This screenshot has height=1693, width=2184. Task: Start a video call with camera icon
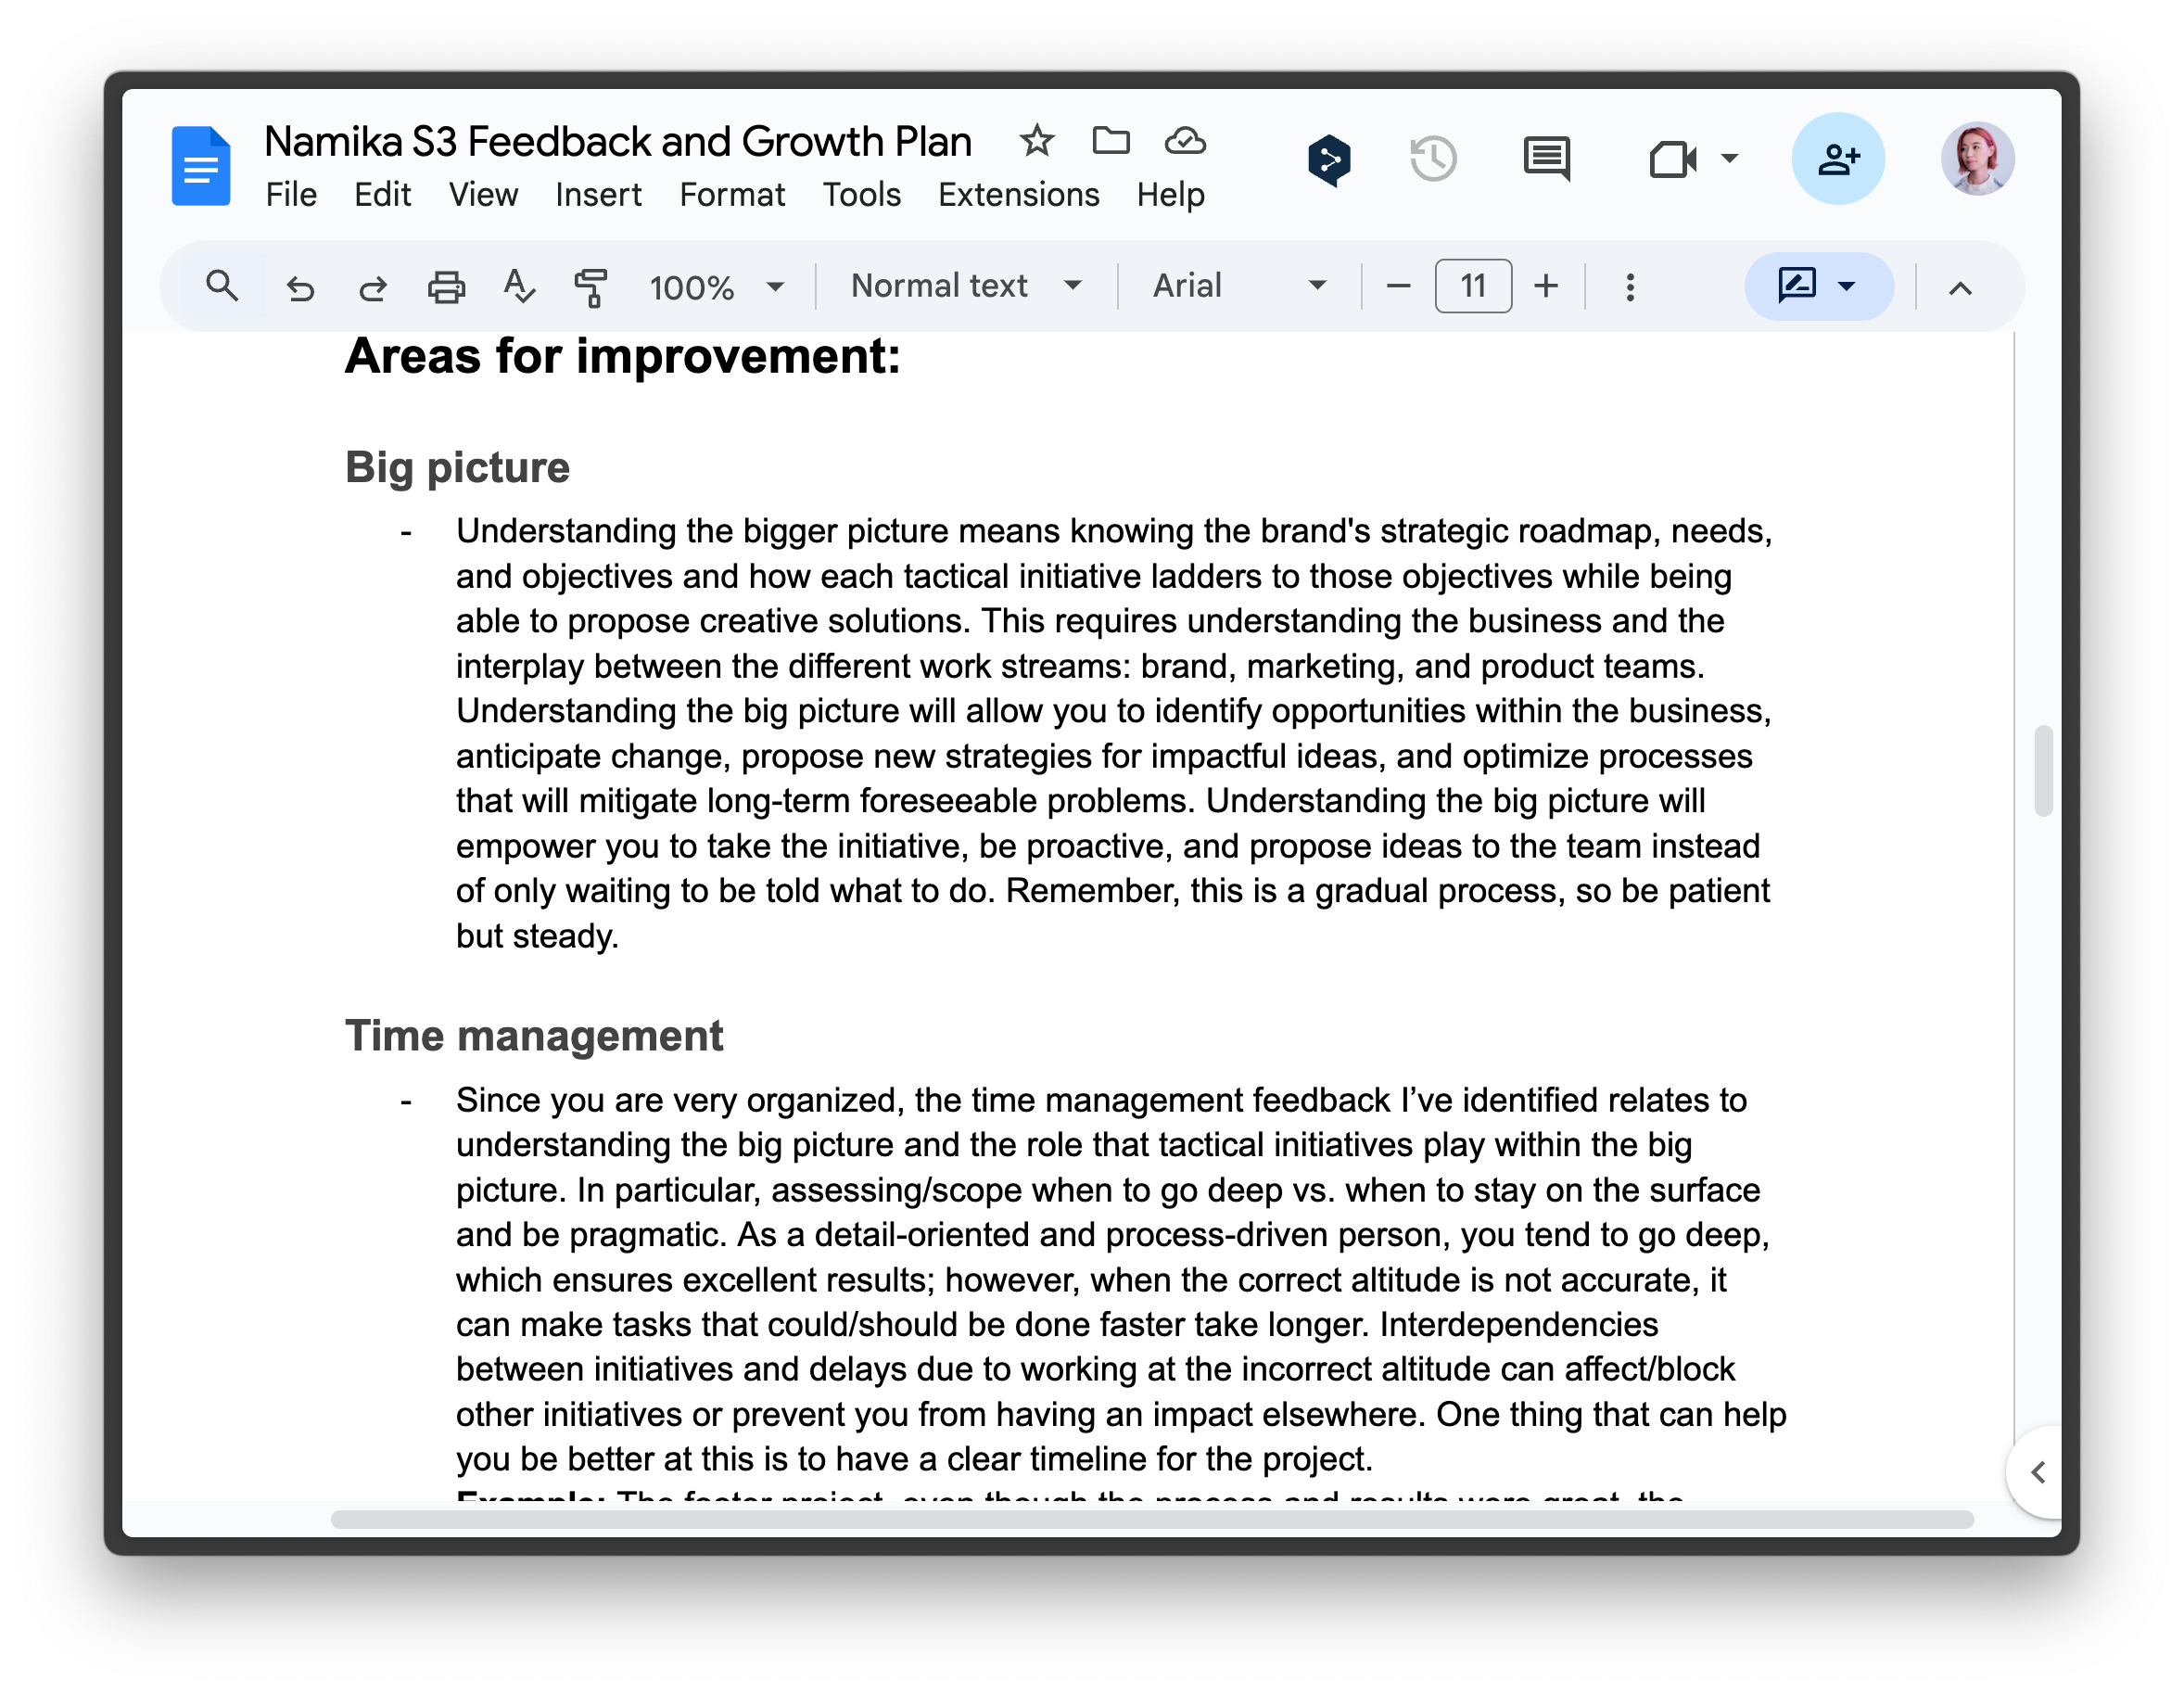(1673, 158)
